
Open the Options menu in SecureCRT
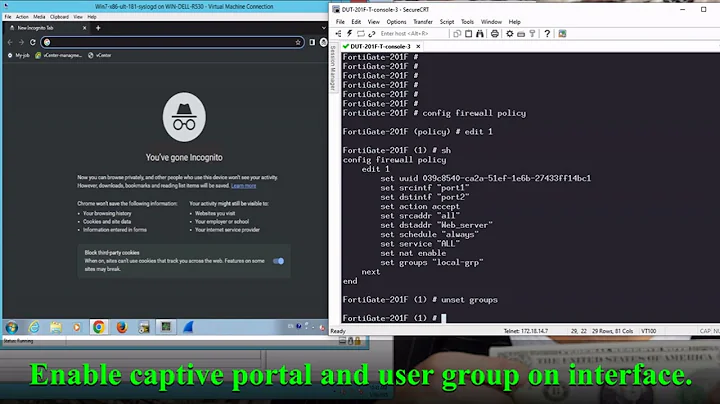(396, 22)
